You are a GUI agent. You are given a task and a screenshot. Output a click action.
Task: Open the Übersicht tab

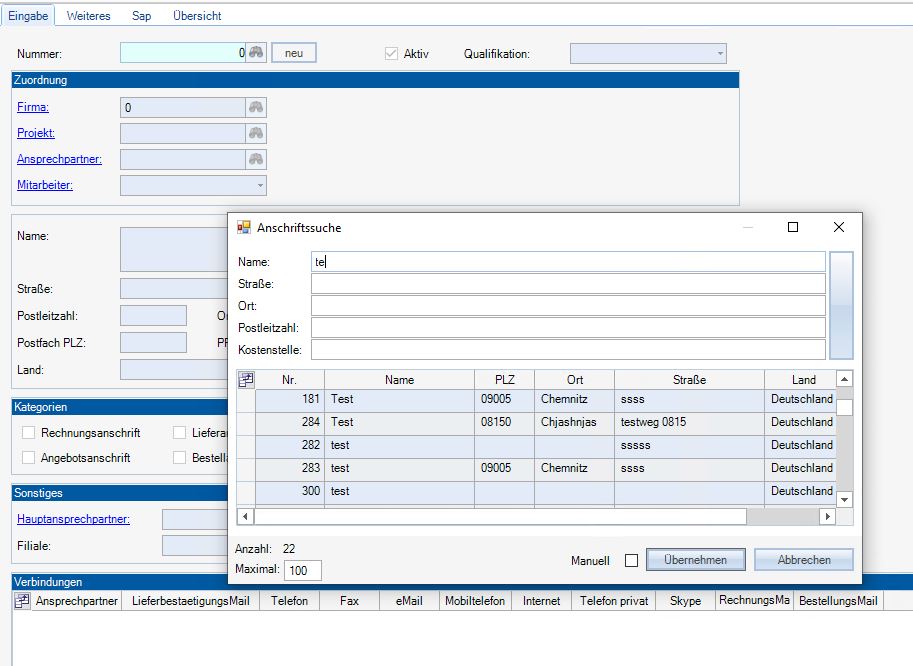pos(197,16)
